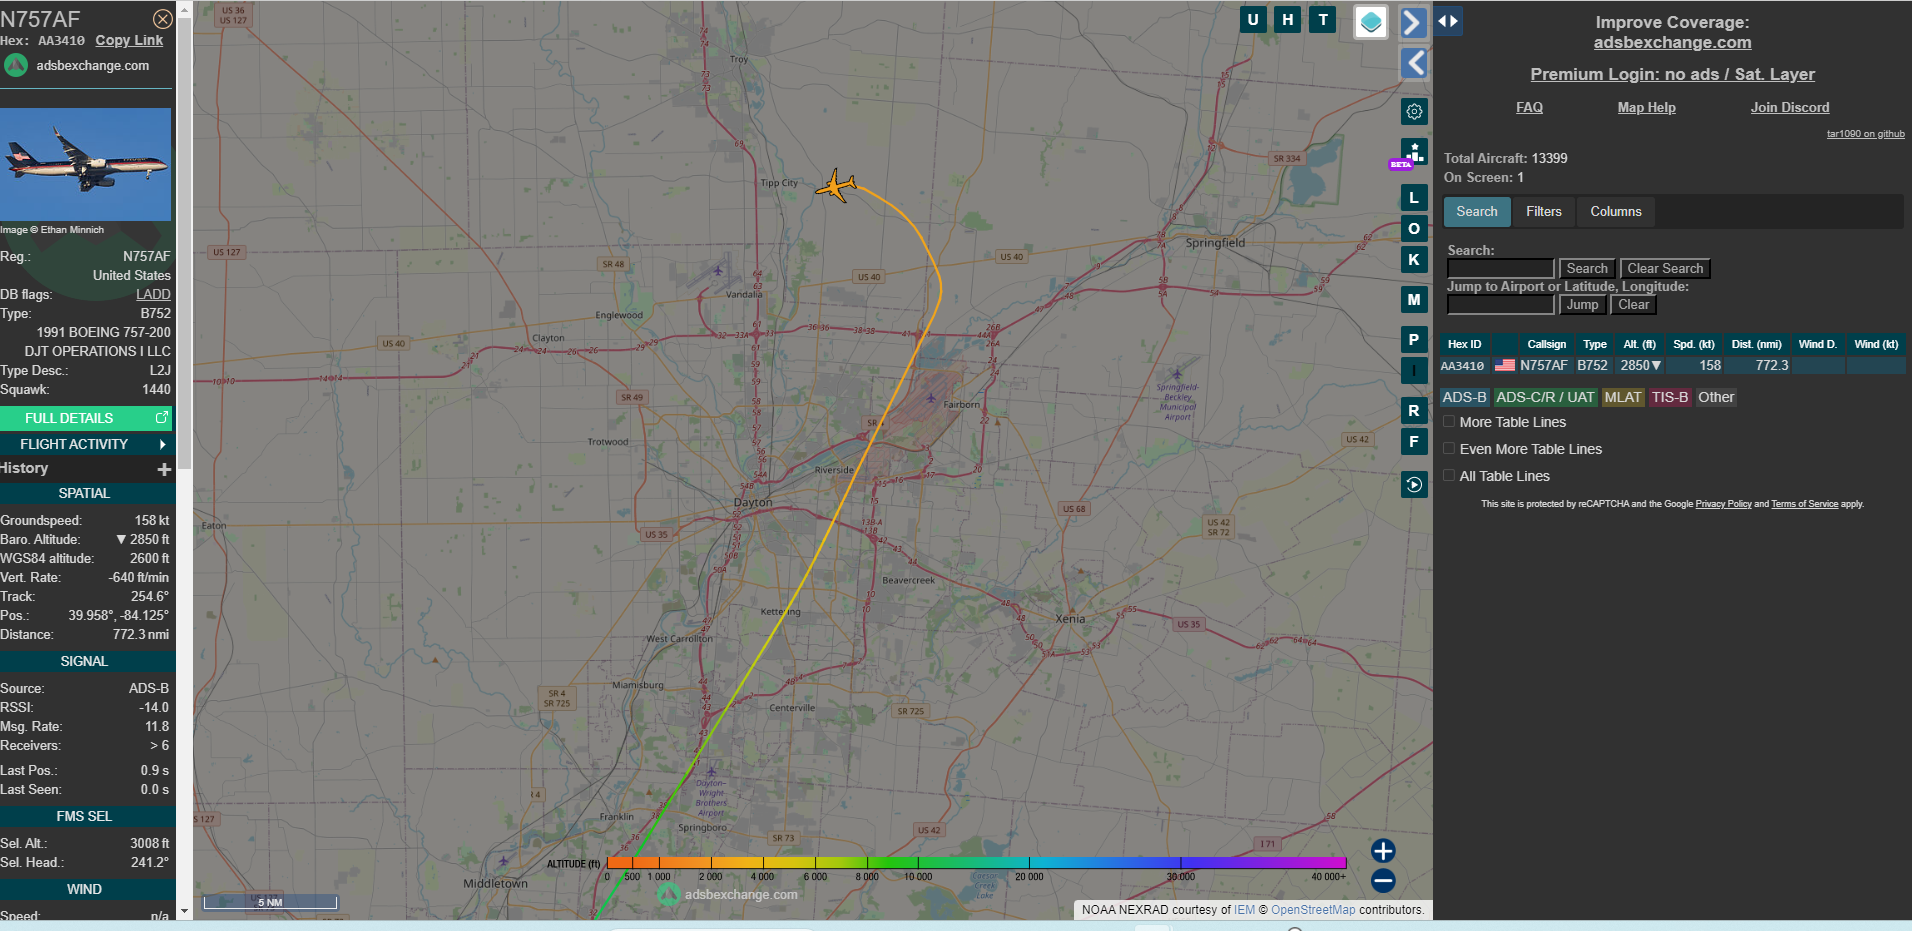
Task: Click the TIS-B source legend swatch
Action: (x=1670, y=397)
